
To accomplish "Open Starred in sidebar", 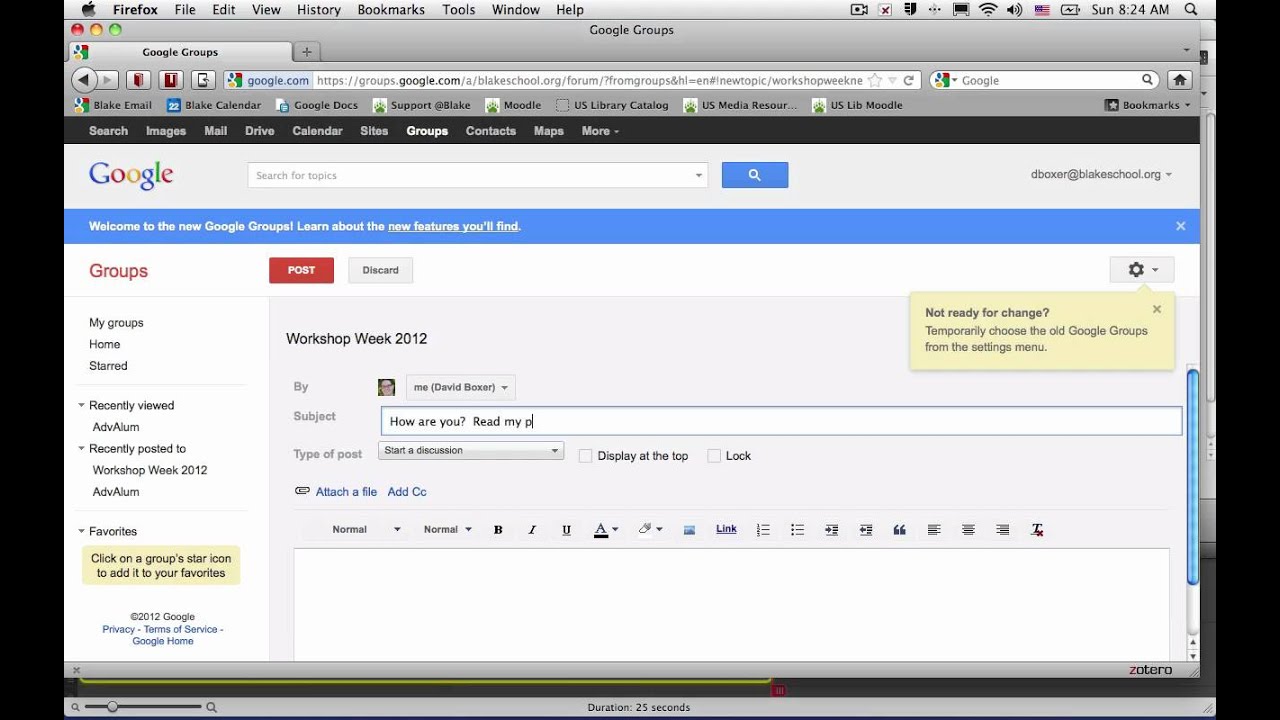I will [x=108, y=366].
